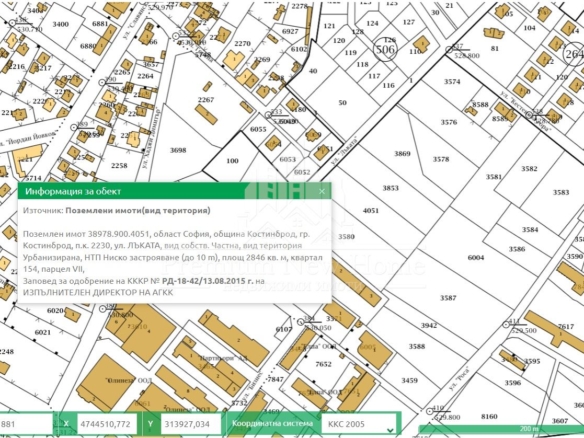Select geodetic point marker 411 circle
Screen dimensions: 584x438
(x=506, y=324)
